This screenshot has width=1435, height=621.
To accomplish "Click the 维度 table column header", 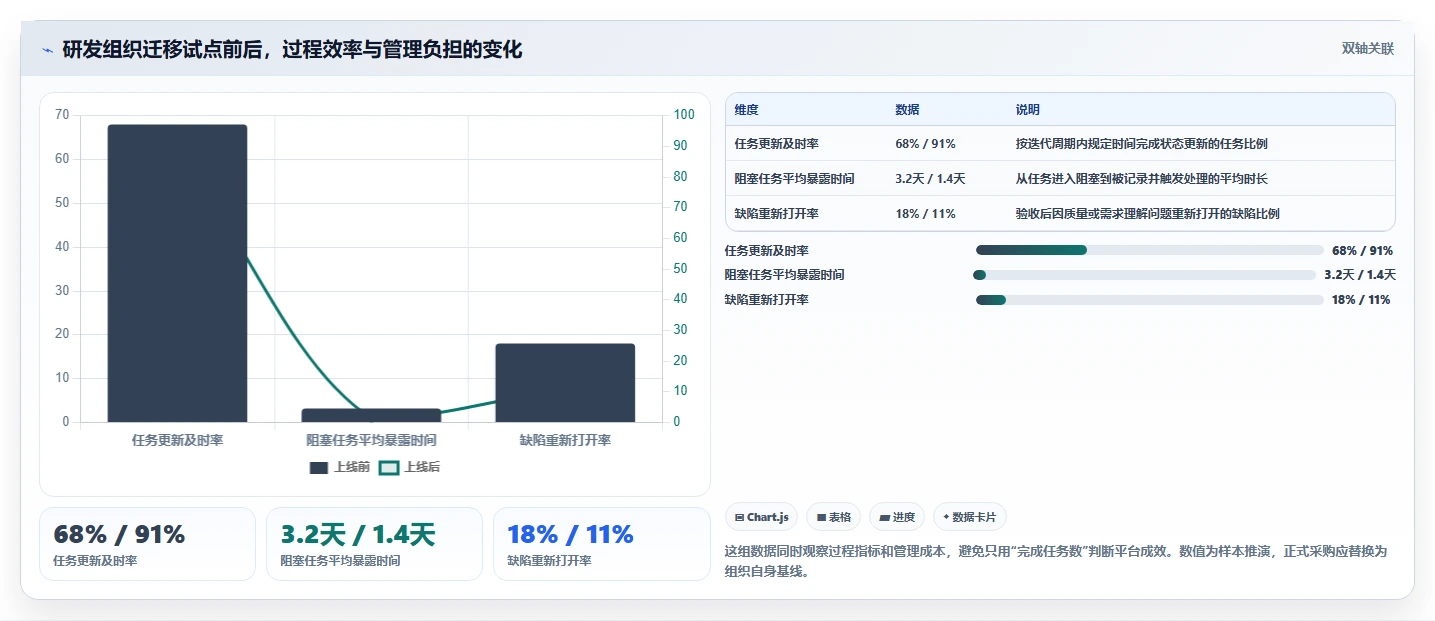I will coord(747,110).
